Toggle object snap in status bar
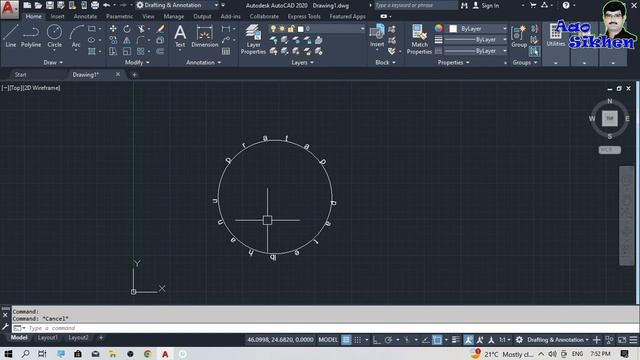The image size is (640, 360). [x=437, y=340]
